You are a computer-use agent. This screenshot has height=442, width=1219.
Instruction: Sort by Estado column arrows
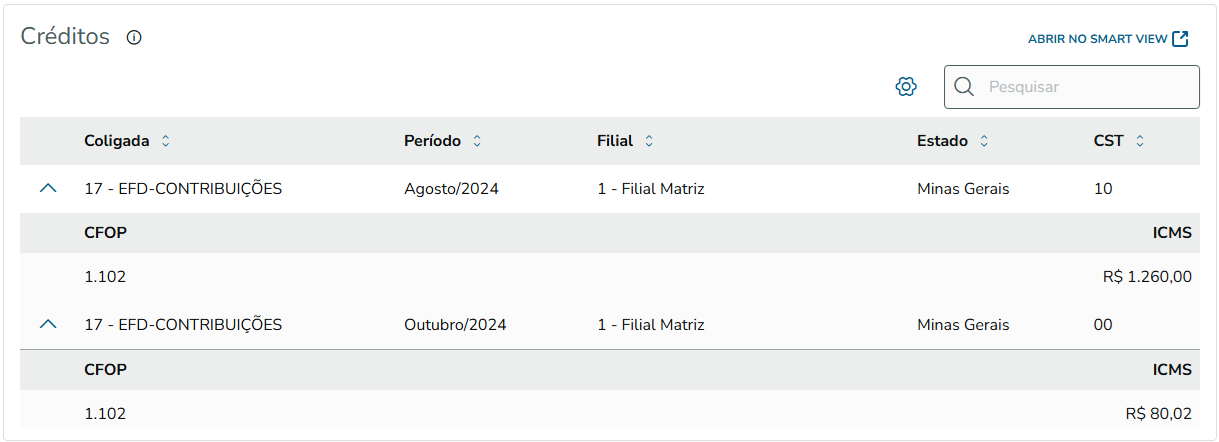pos(984,141)
